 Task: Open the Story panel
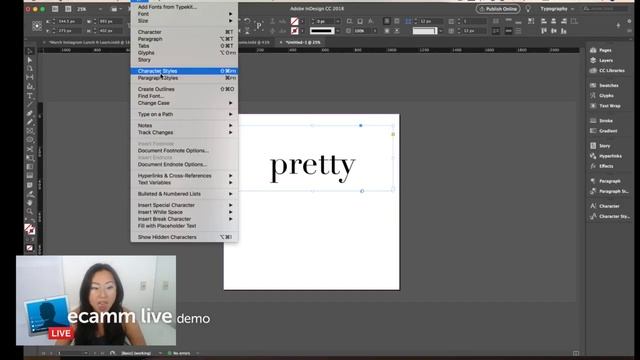tap(600, 146)
